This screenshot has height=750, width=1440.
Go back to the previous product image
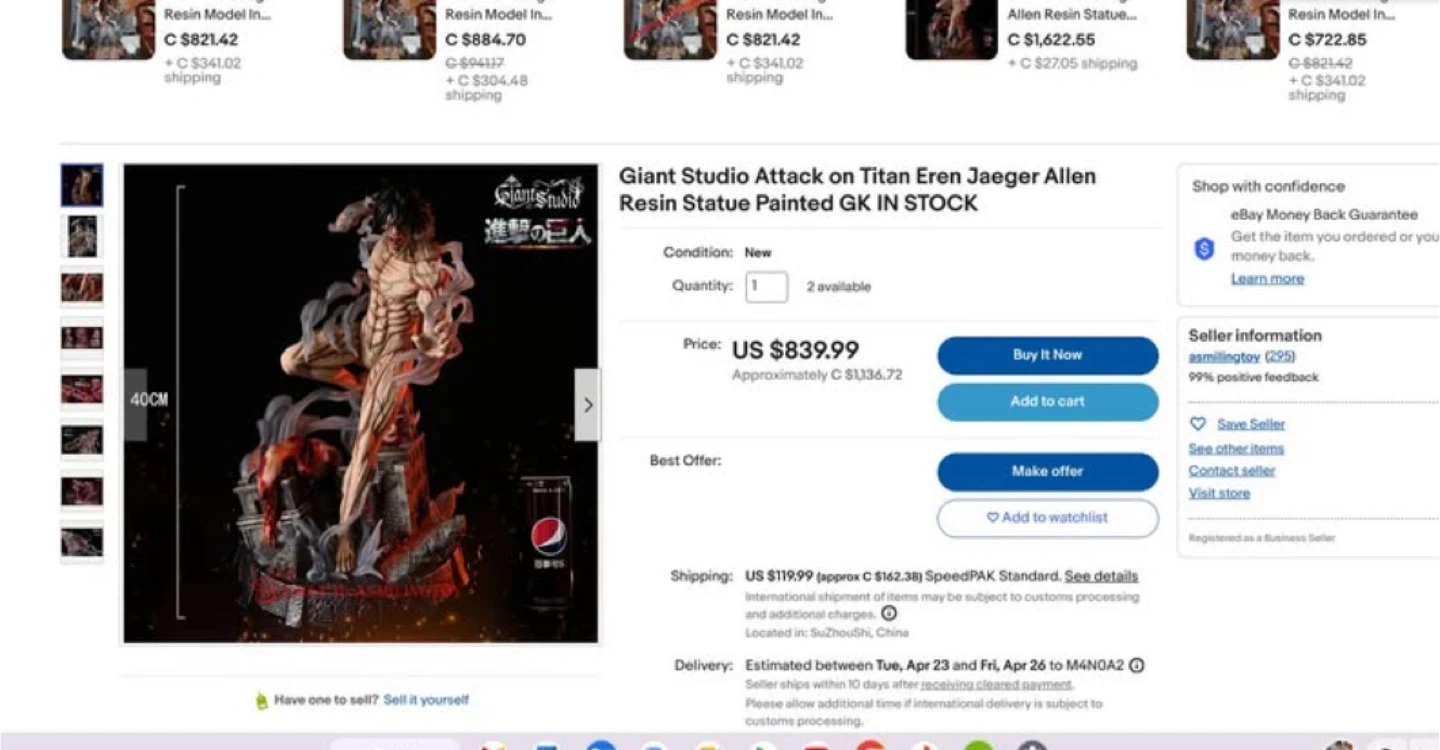135,405
